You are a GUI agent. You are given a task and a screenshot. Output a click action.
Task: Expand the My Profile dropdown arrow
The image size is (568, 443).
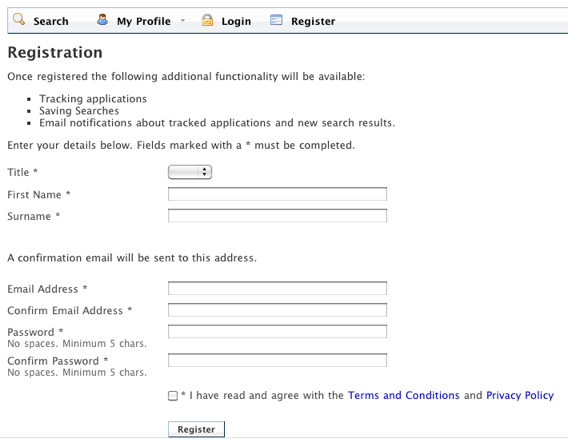tap(183, 20)
